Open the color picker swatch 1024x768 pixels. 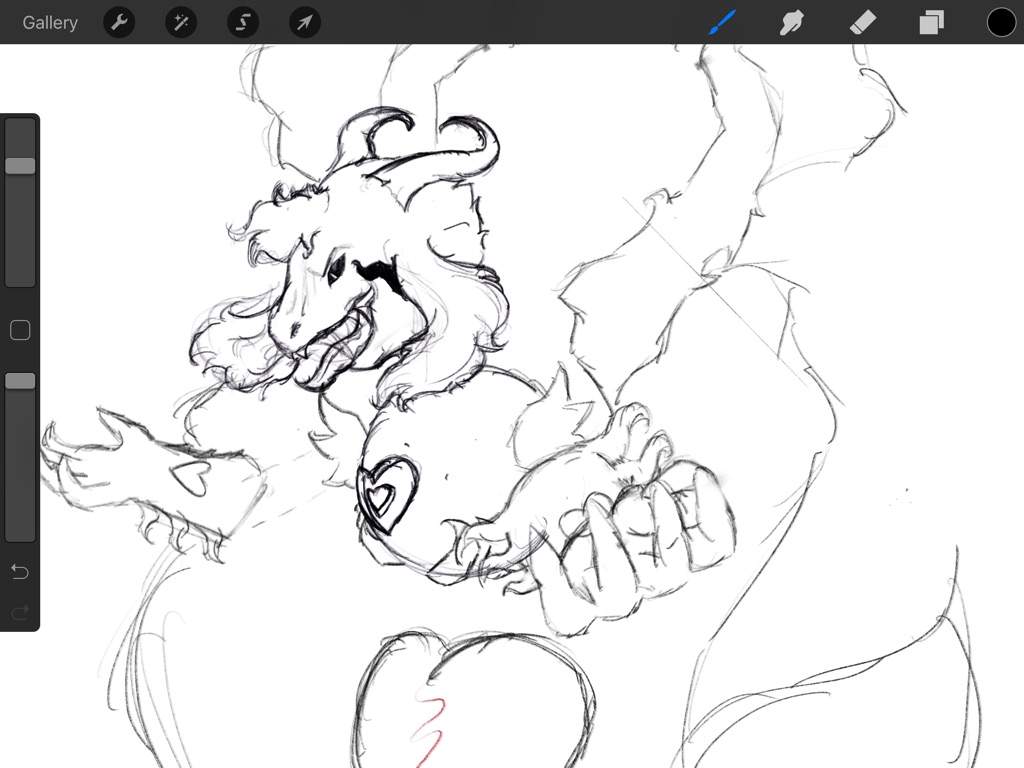(1001, 22)
